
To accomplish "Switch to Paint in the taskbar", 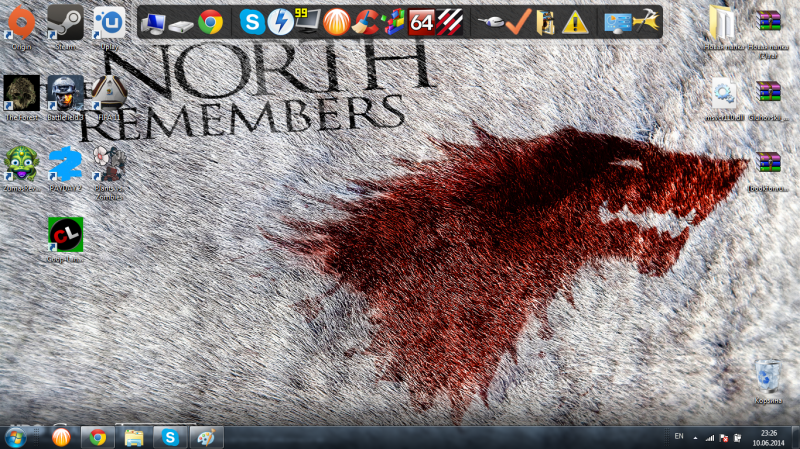I will tap(207, 438).
